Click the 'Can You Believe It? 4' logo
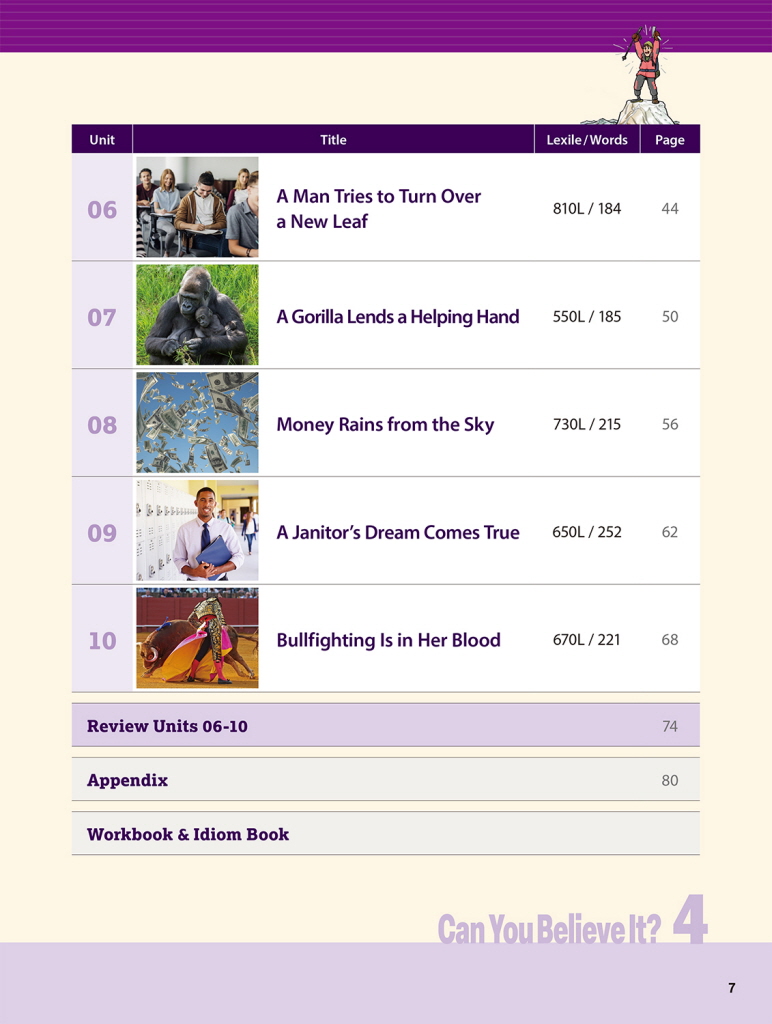This screenshot has width=772, height=1024. coord(572,926)
